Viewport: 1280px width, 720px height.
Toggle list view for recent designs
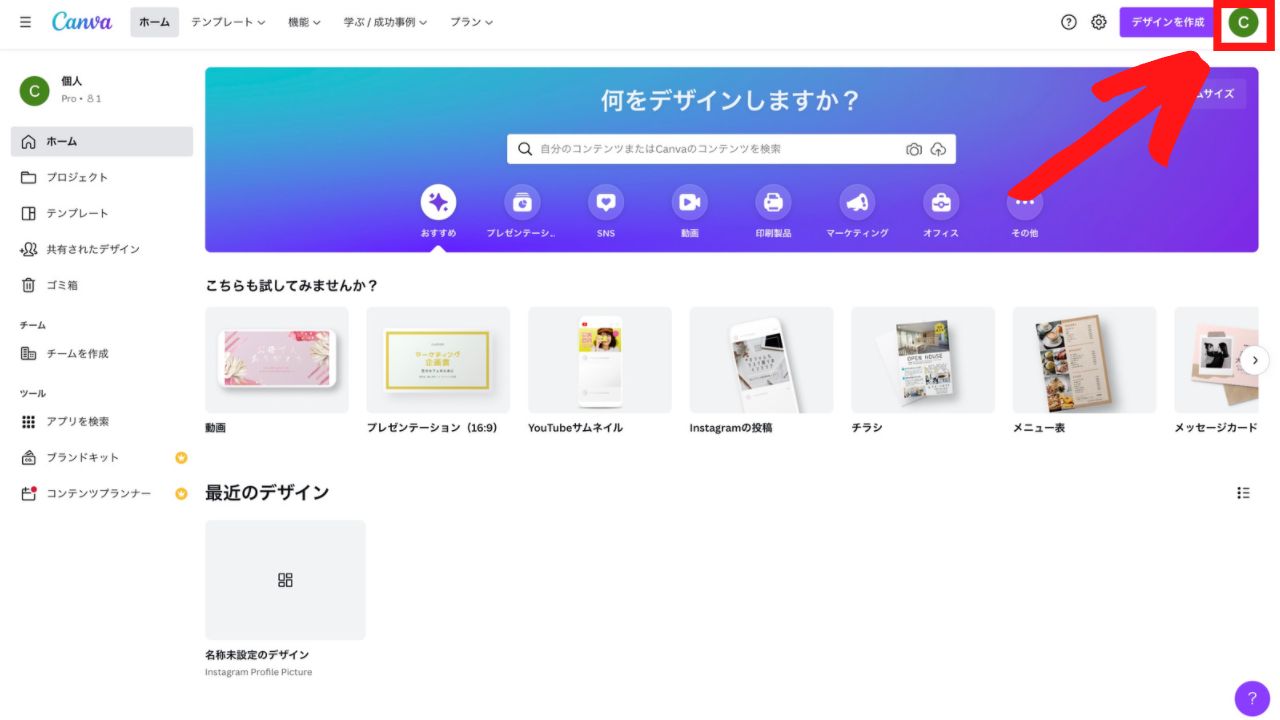(x=1243, y=492)
